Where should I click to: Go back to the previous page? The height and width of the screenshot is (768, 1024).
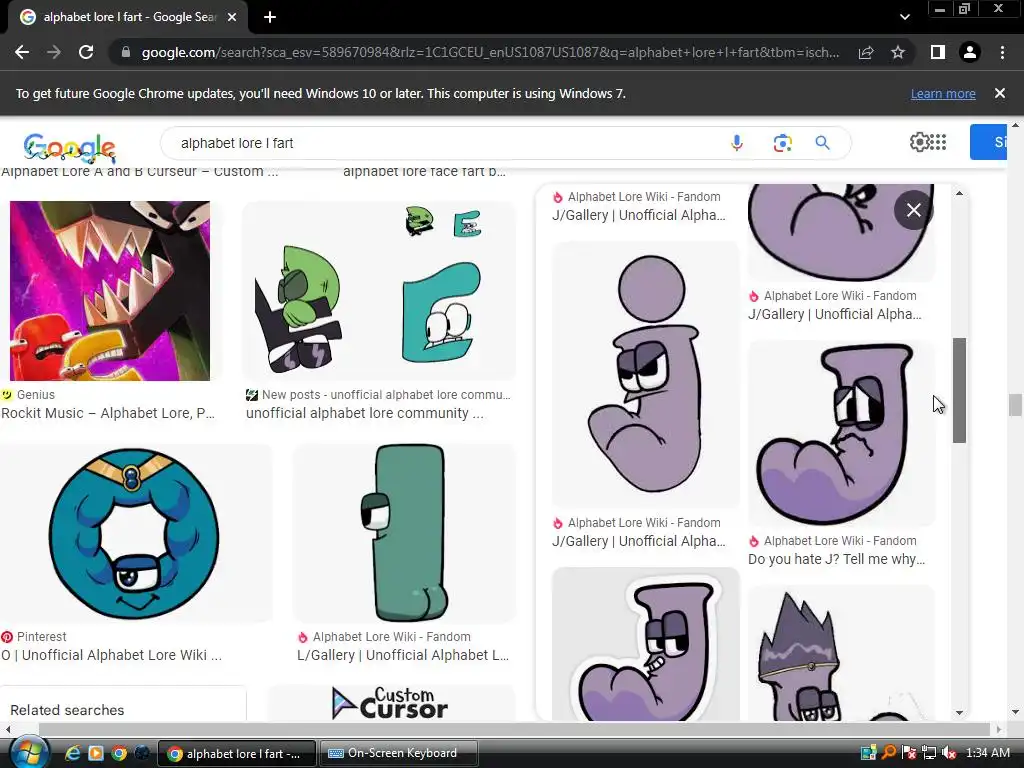pos(22,52)
